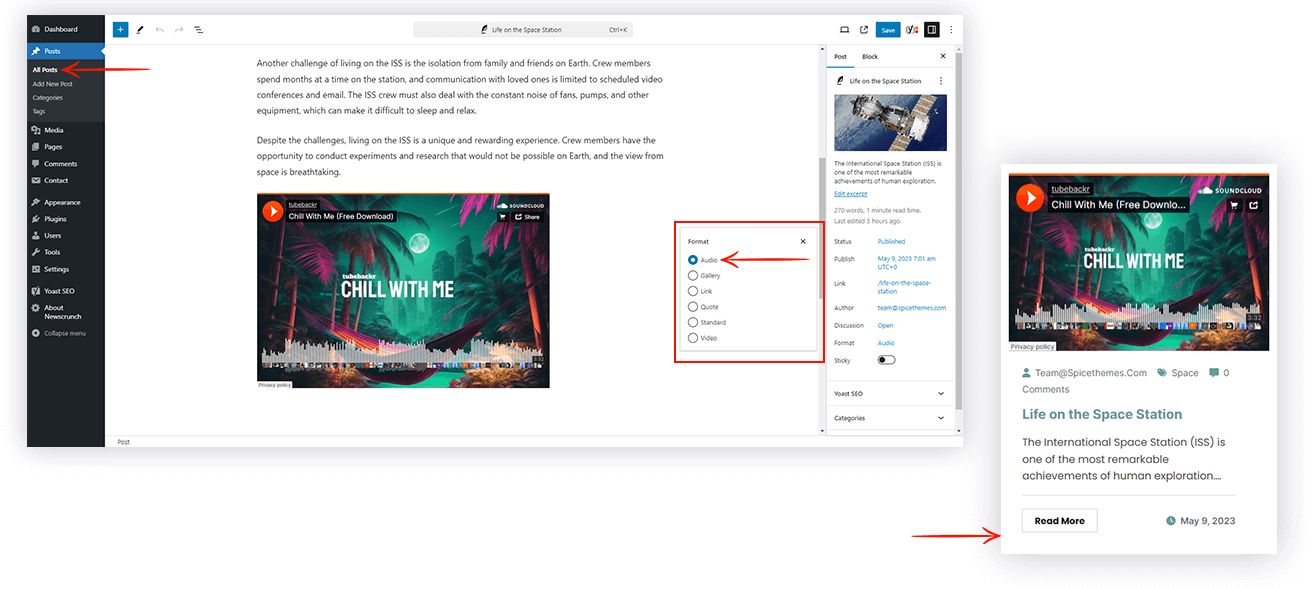This screenshot has height=590, width=1313.
Task: Open All Posts submenu item
Action: tap(45, 70)
